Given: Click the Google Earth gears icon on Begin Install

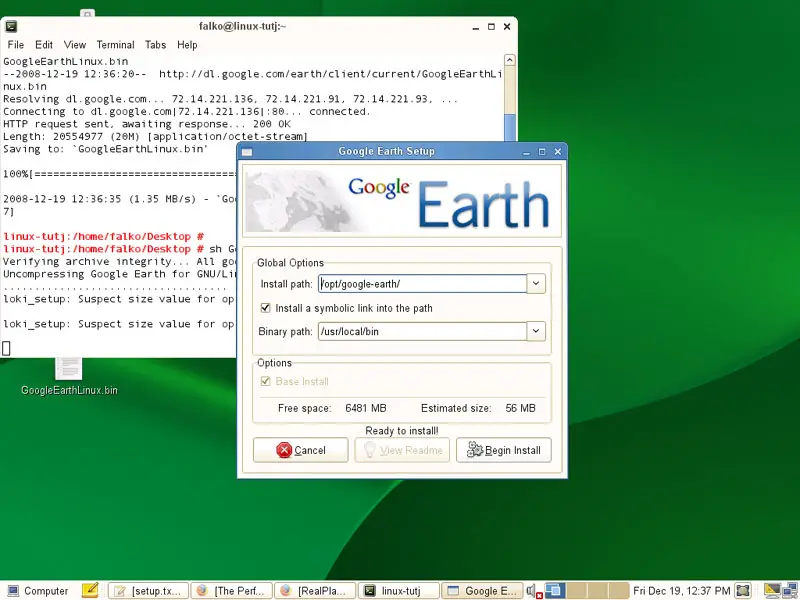Looking at the screenshot, I should point(474,449).
